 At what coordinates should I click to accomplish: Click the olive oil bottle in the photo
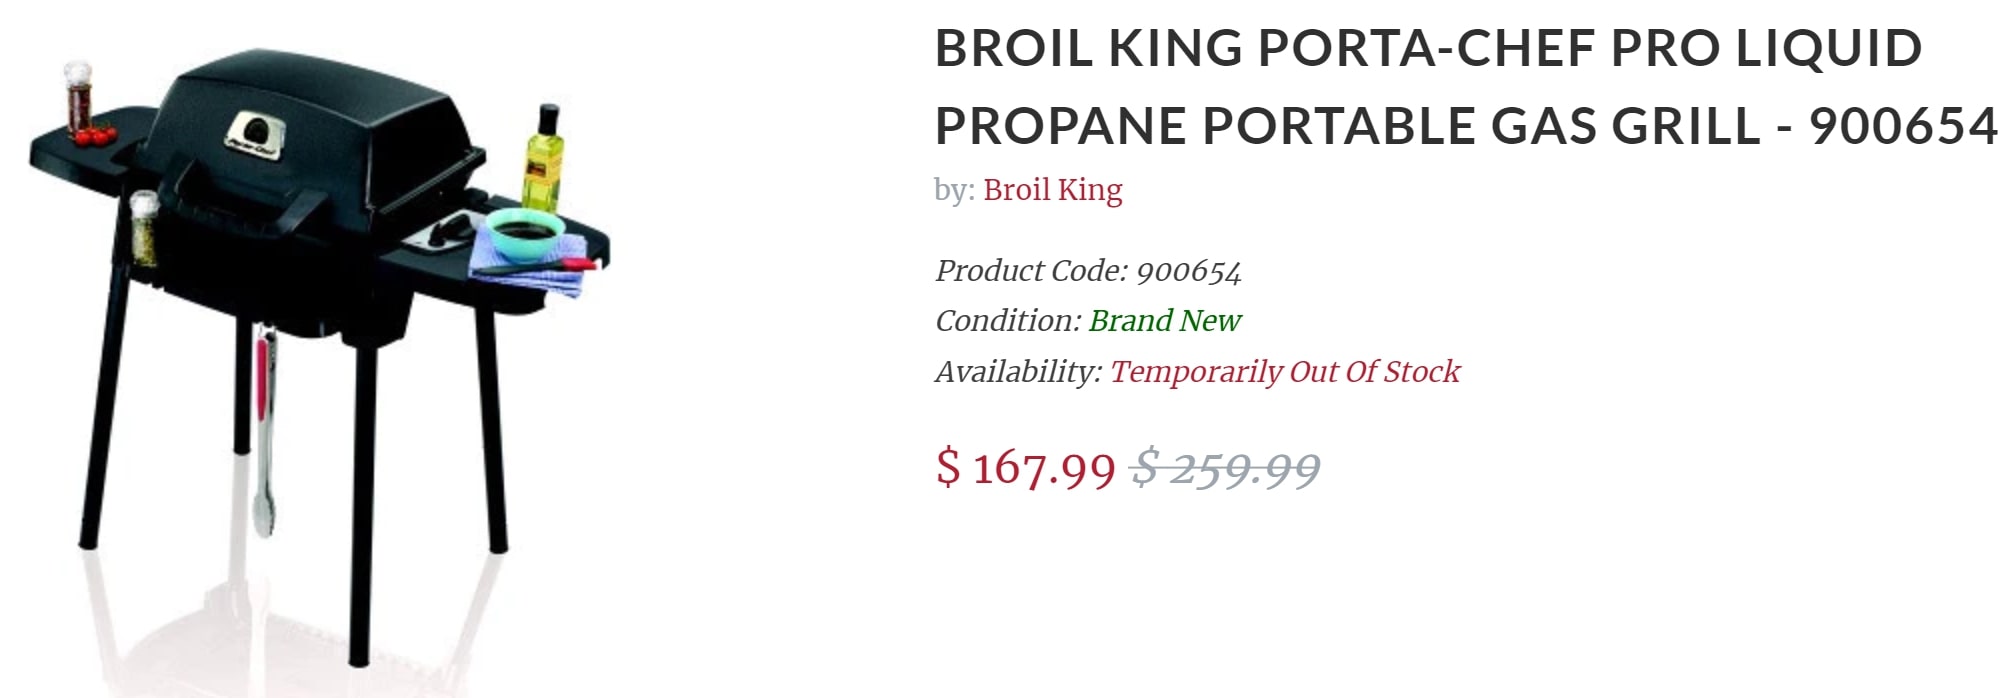click(544, 158)
